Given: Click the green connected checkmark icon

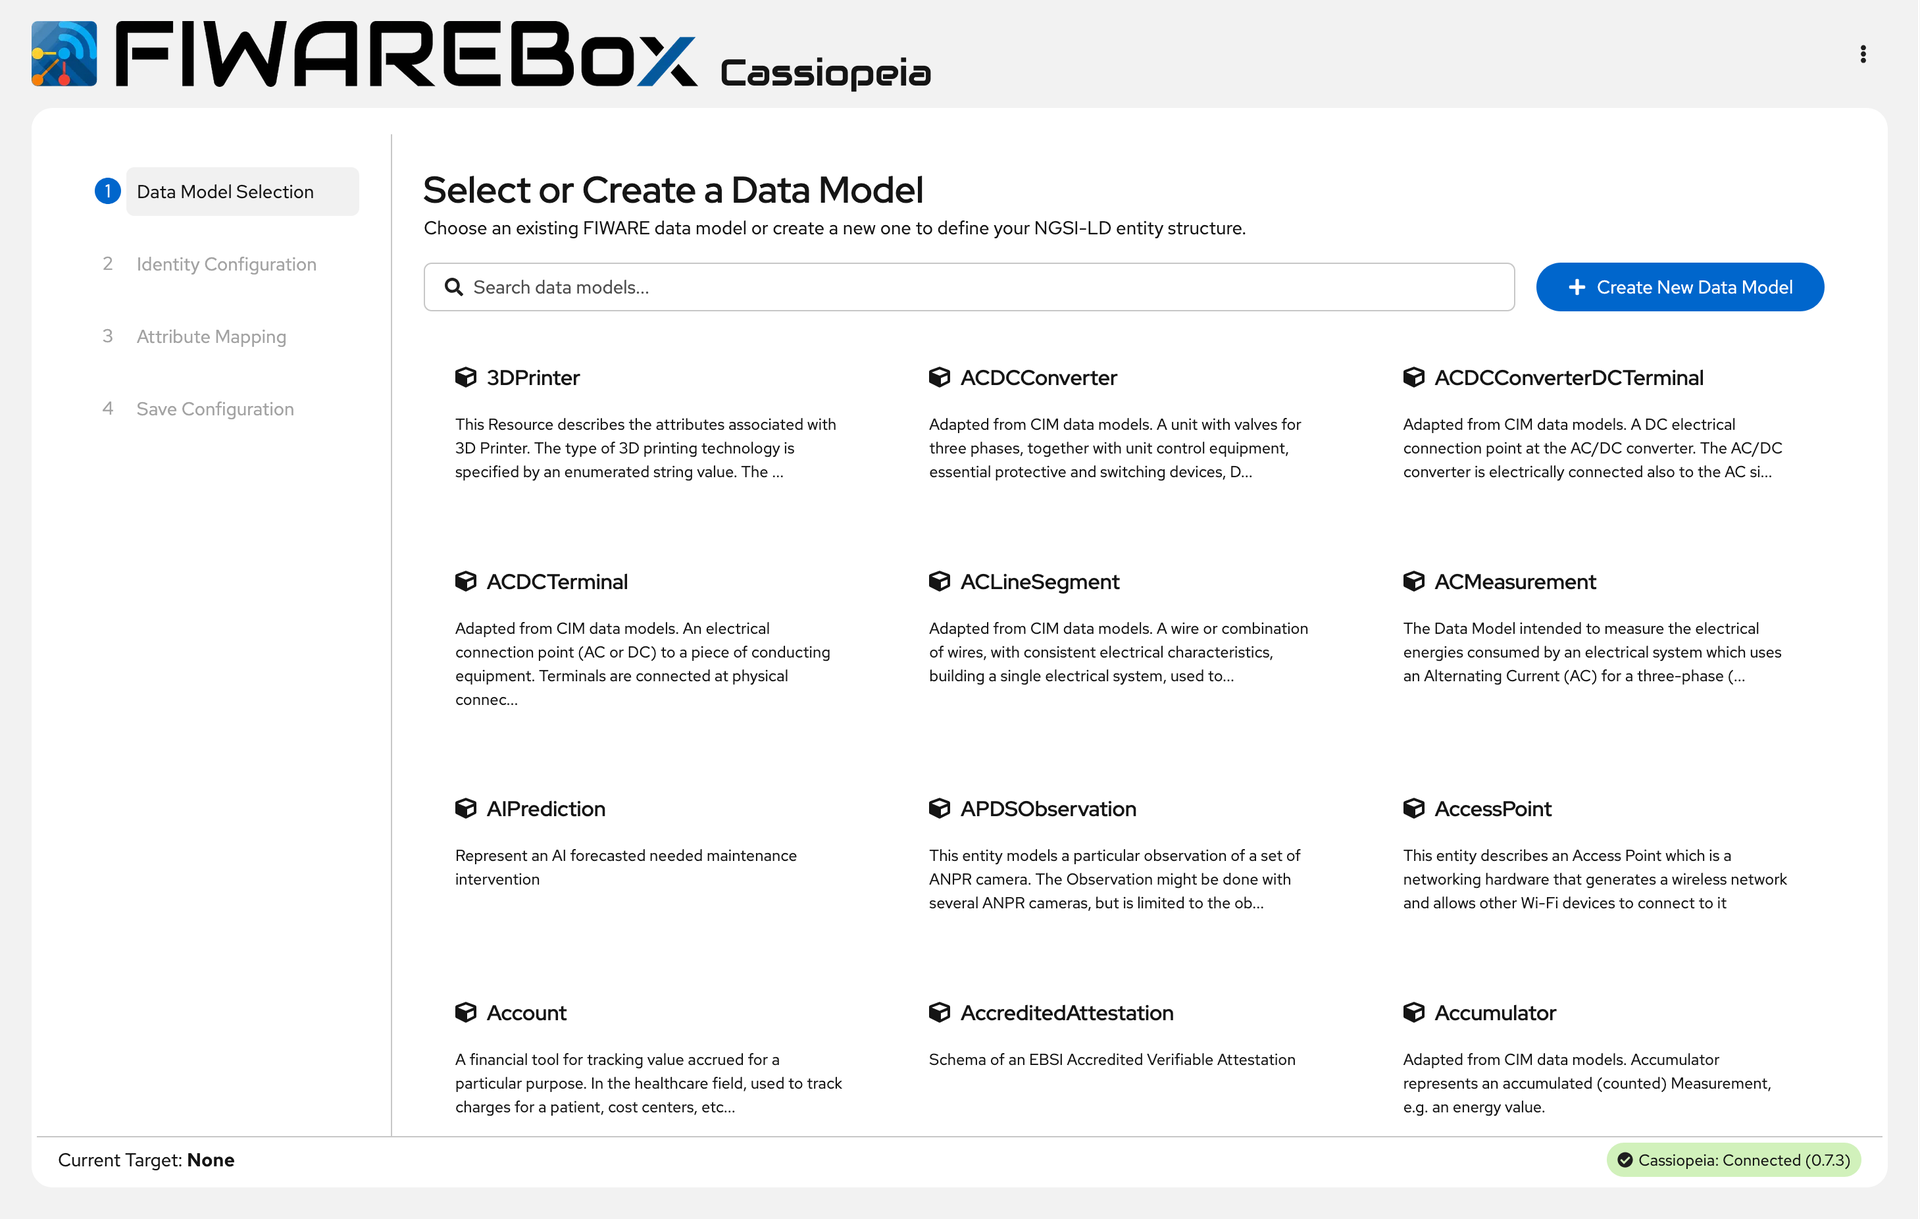Looking at the screenshot, I should click(1625, 1160).
